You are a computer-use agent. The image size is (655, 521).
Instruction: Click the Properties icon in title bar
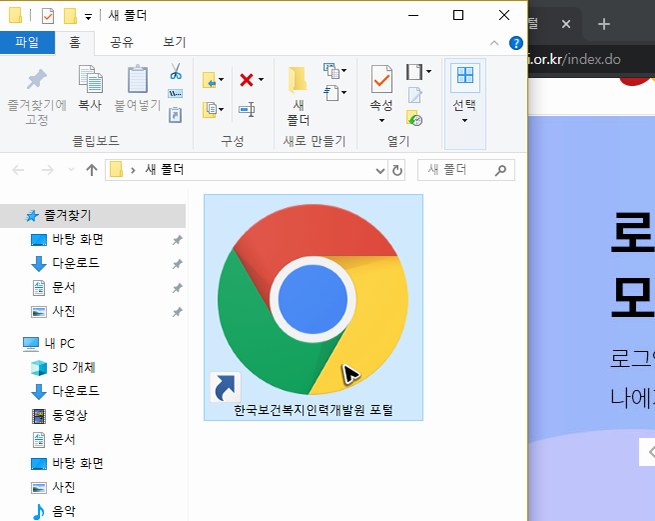[x=48, y=16]
